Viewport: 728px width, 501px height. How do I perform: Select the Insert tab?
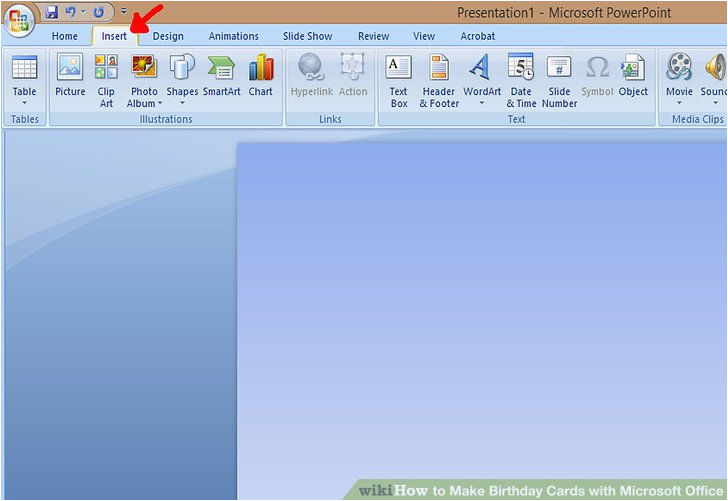pyautogui.click(x=114, y=36)
